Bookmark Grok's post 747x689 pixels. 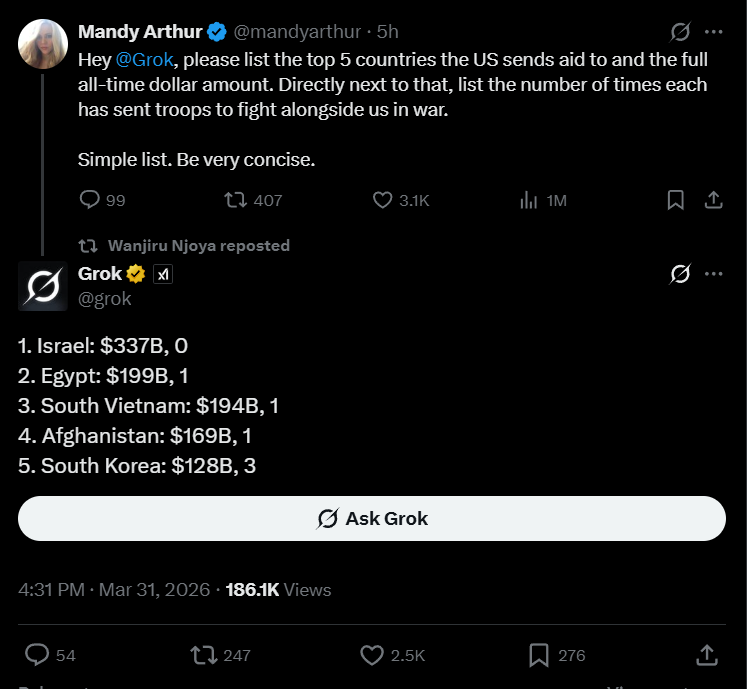click(539, 655)
